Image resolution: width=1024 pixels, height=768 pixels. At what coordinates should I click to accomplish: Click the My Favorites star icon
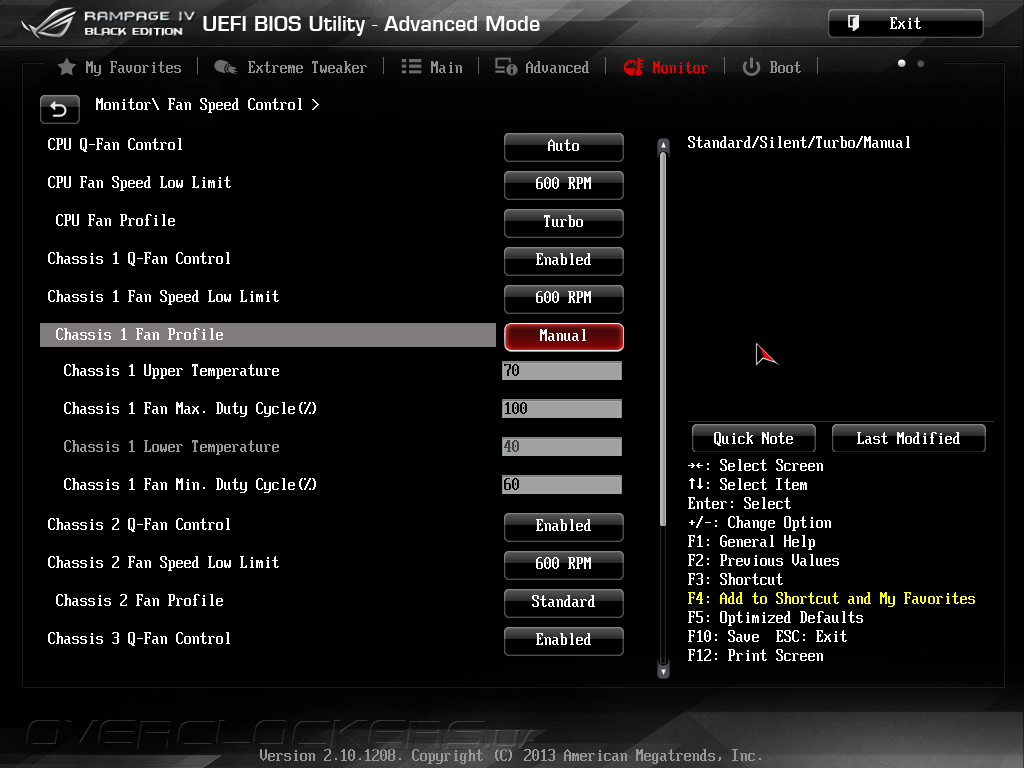(x=67, y=67)
